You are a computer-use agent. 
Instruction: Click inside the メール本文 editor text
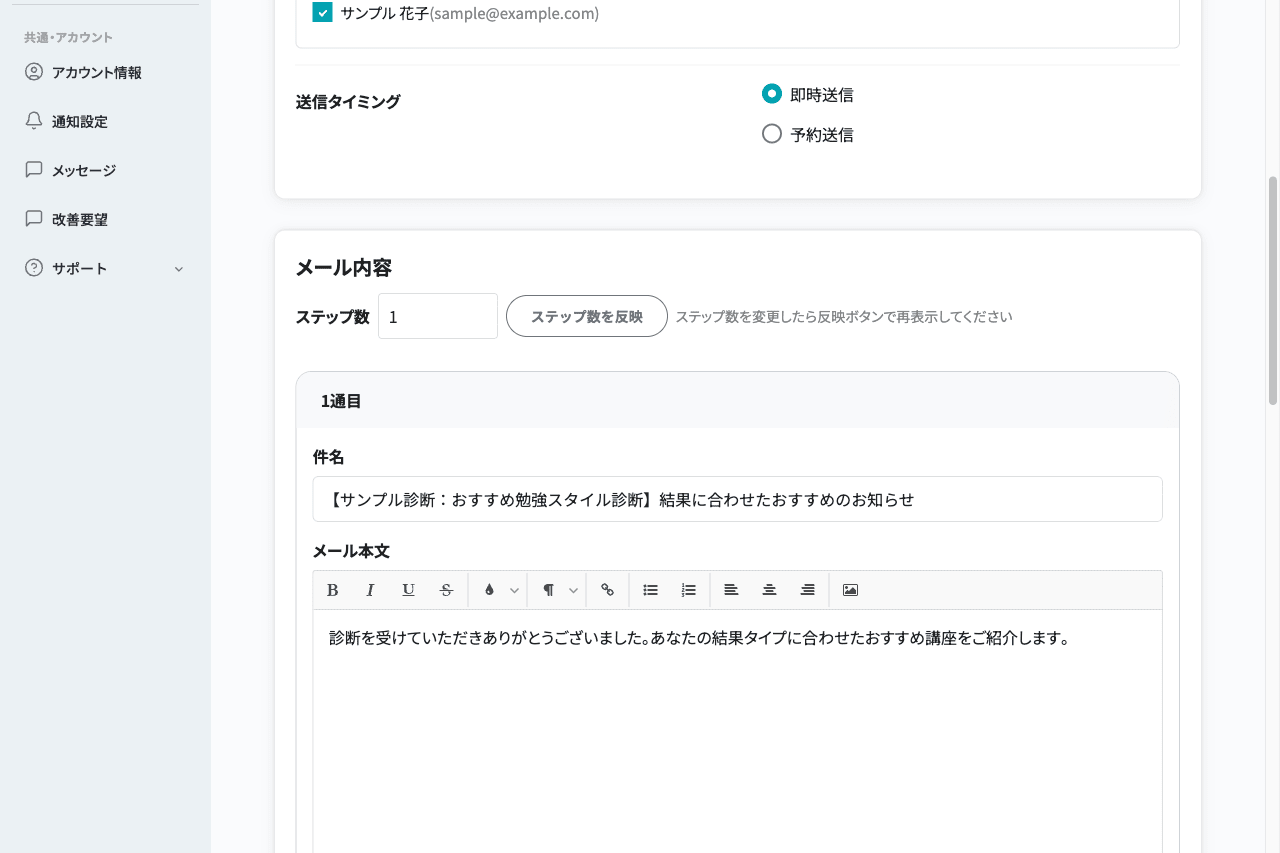point(700,638)
